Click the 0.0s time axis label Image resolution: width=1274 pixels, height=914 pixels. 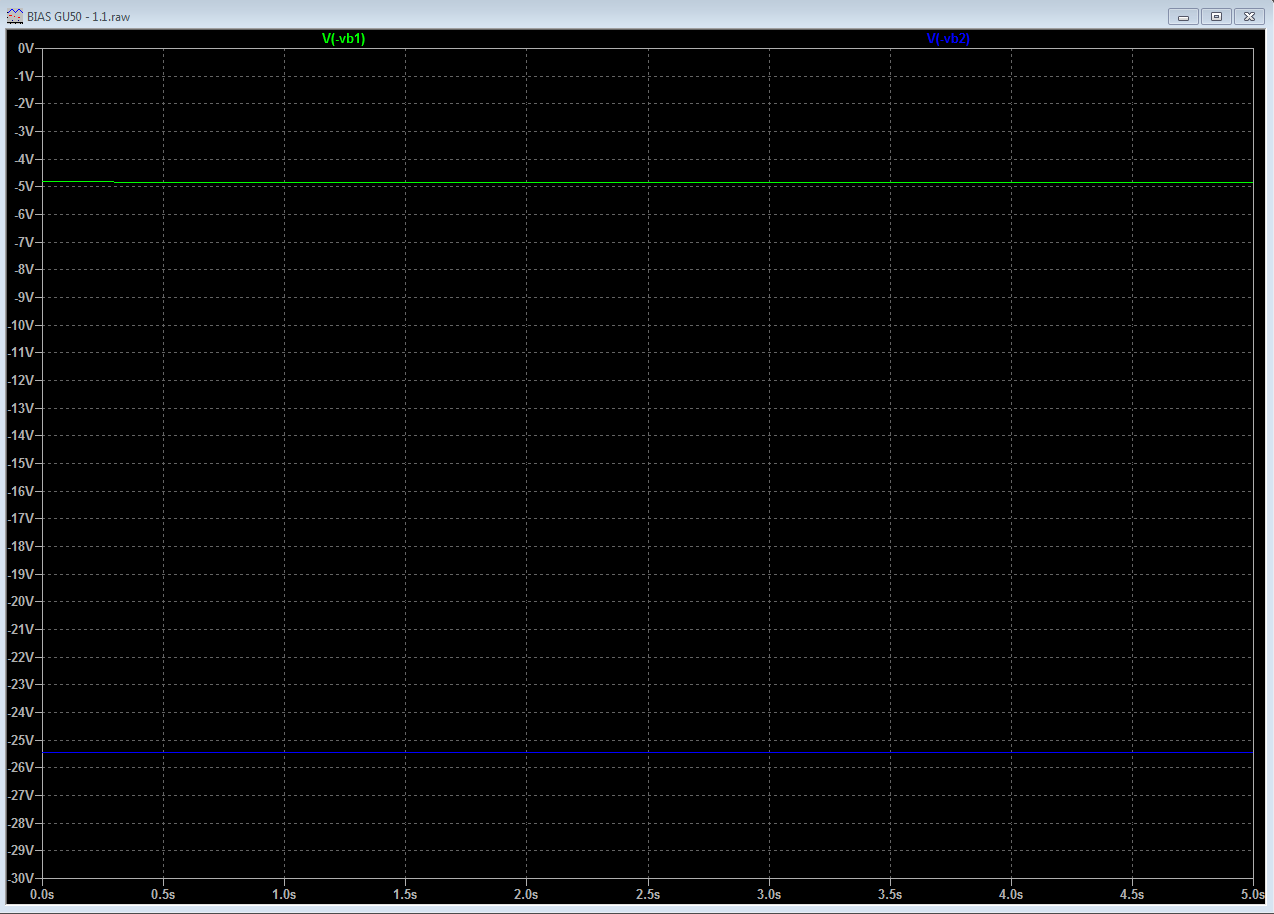click(x=43, y=893)
